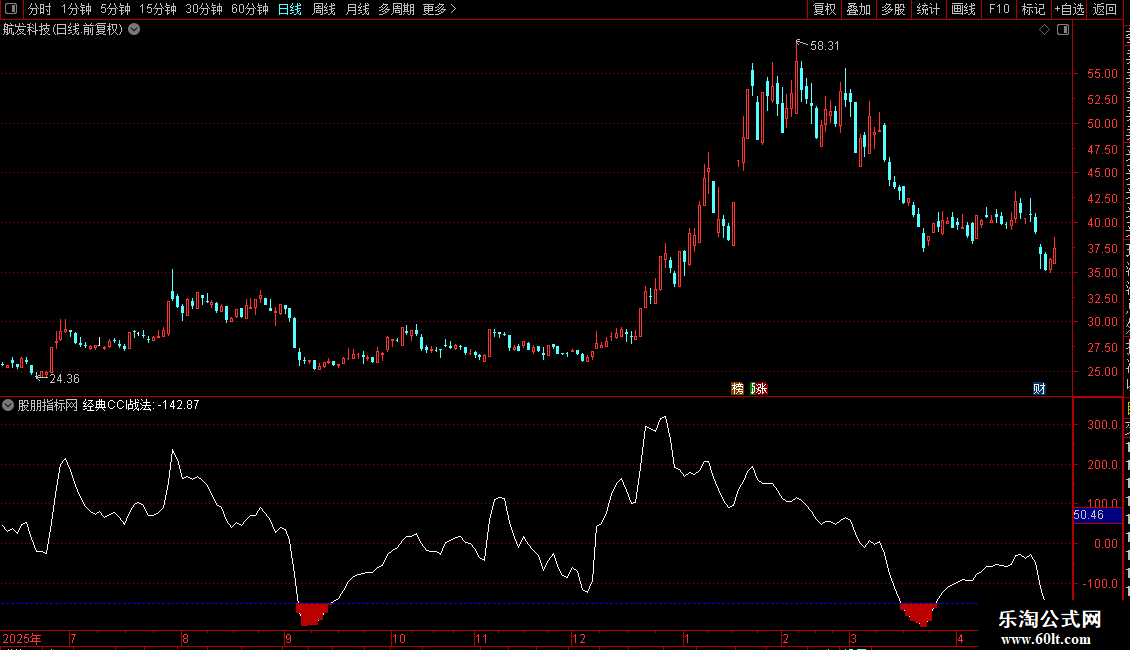Open the 多股 multi-stock view
This screenshot has width=1130, height=650.
893,9
